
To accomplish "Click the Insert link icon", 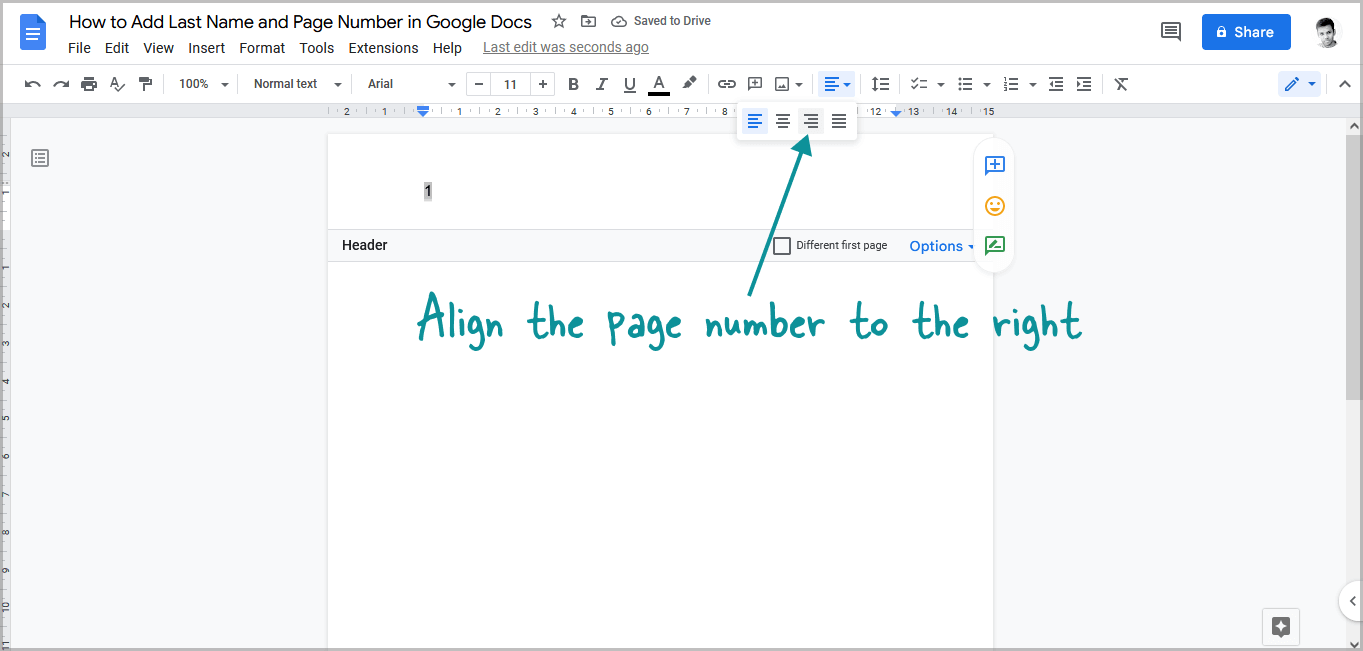I will [726, 84].
